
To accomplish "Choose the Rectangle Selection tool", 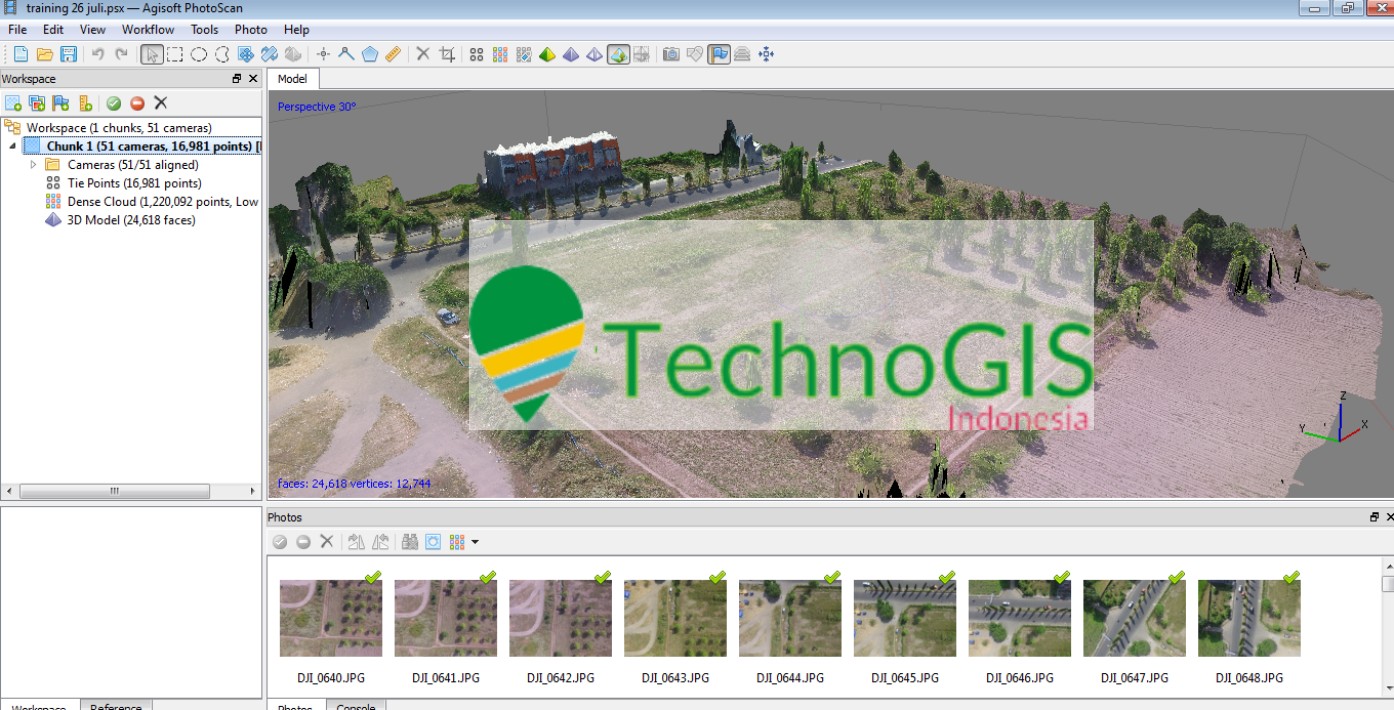I will [175, 54].
